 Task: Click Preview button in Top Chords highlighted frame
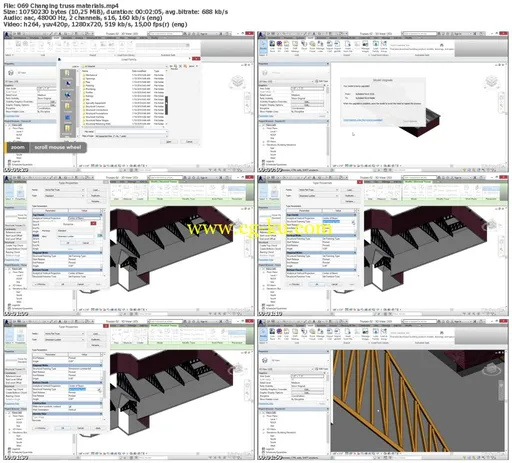coord(294,284)
